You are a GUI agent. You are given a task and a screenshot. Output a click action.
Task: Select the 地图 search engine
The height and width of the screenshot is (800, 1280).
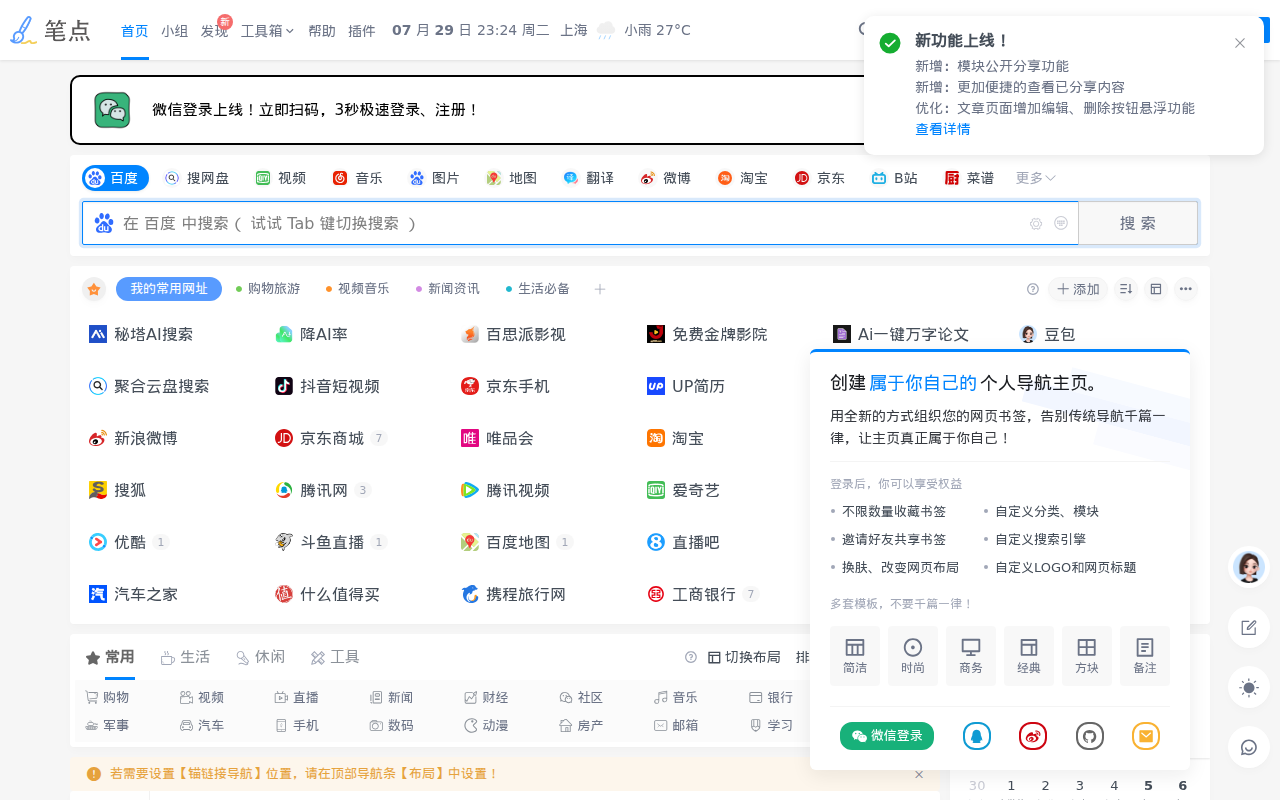coord(512,178)
